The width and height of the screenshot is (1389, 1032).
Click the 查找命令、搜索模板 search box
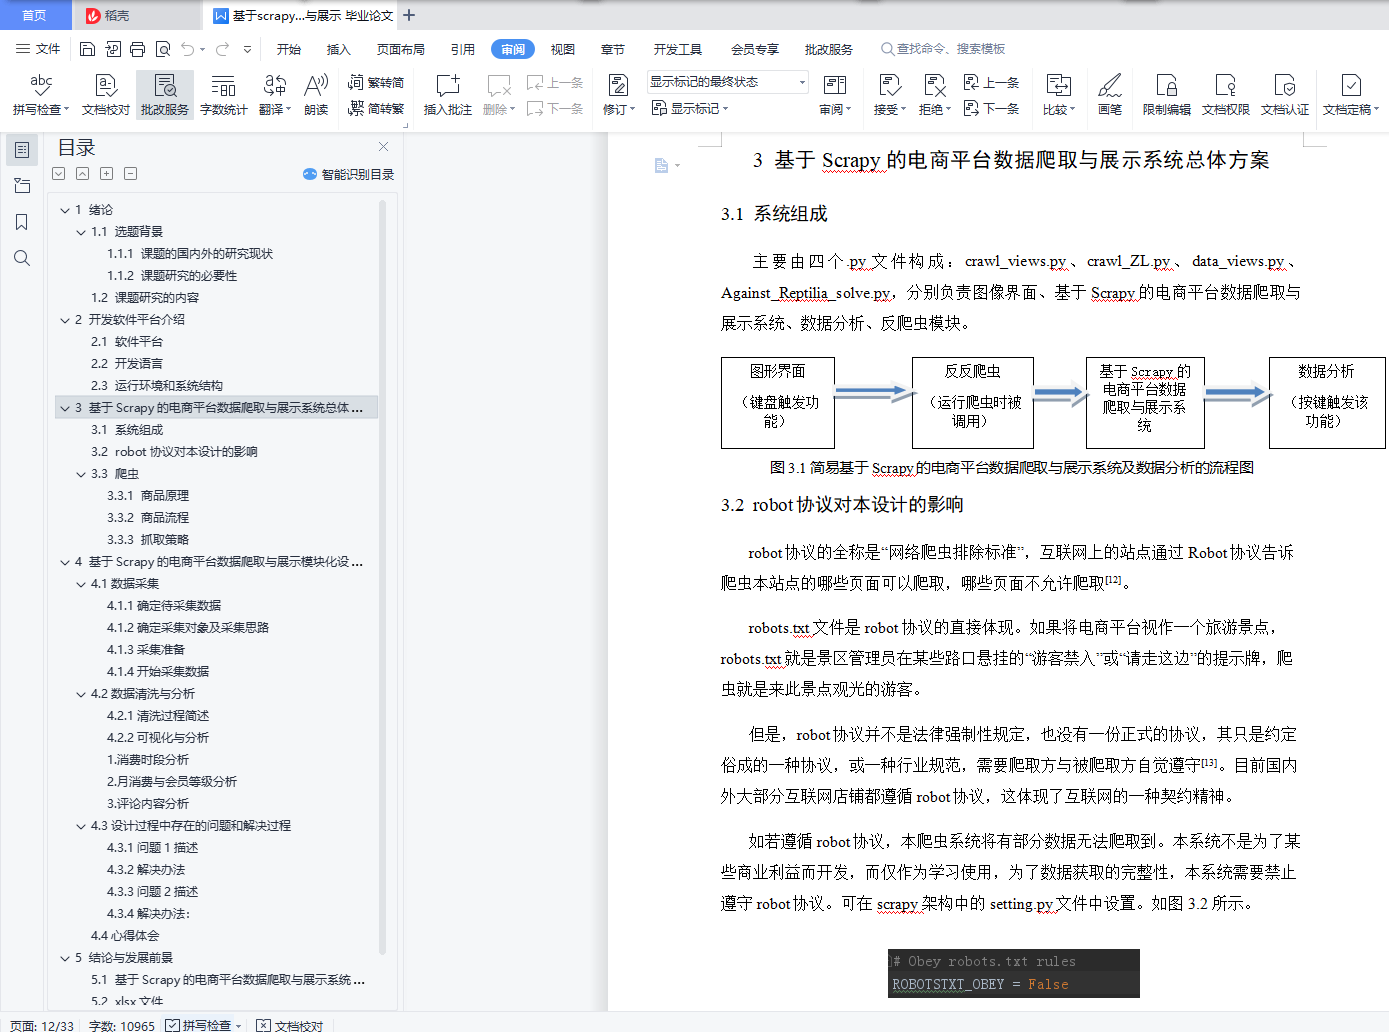tap(942, 49)
